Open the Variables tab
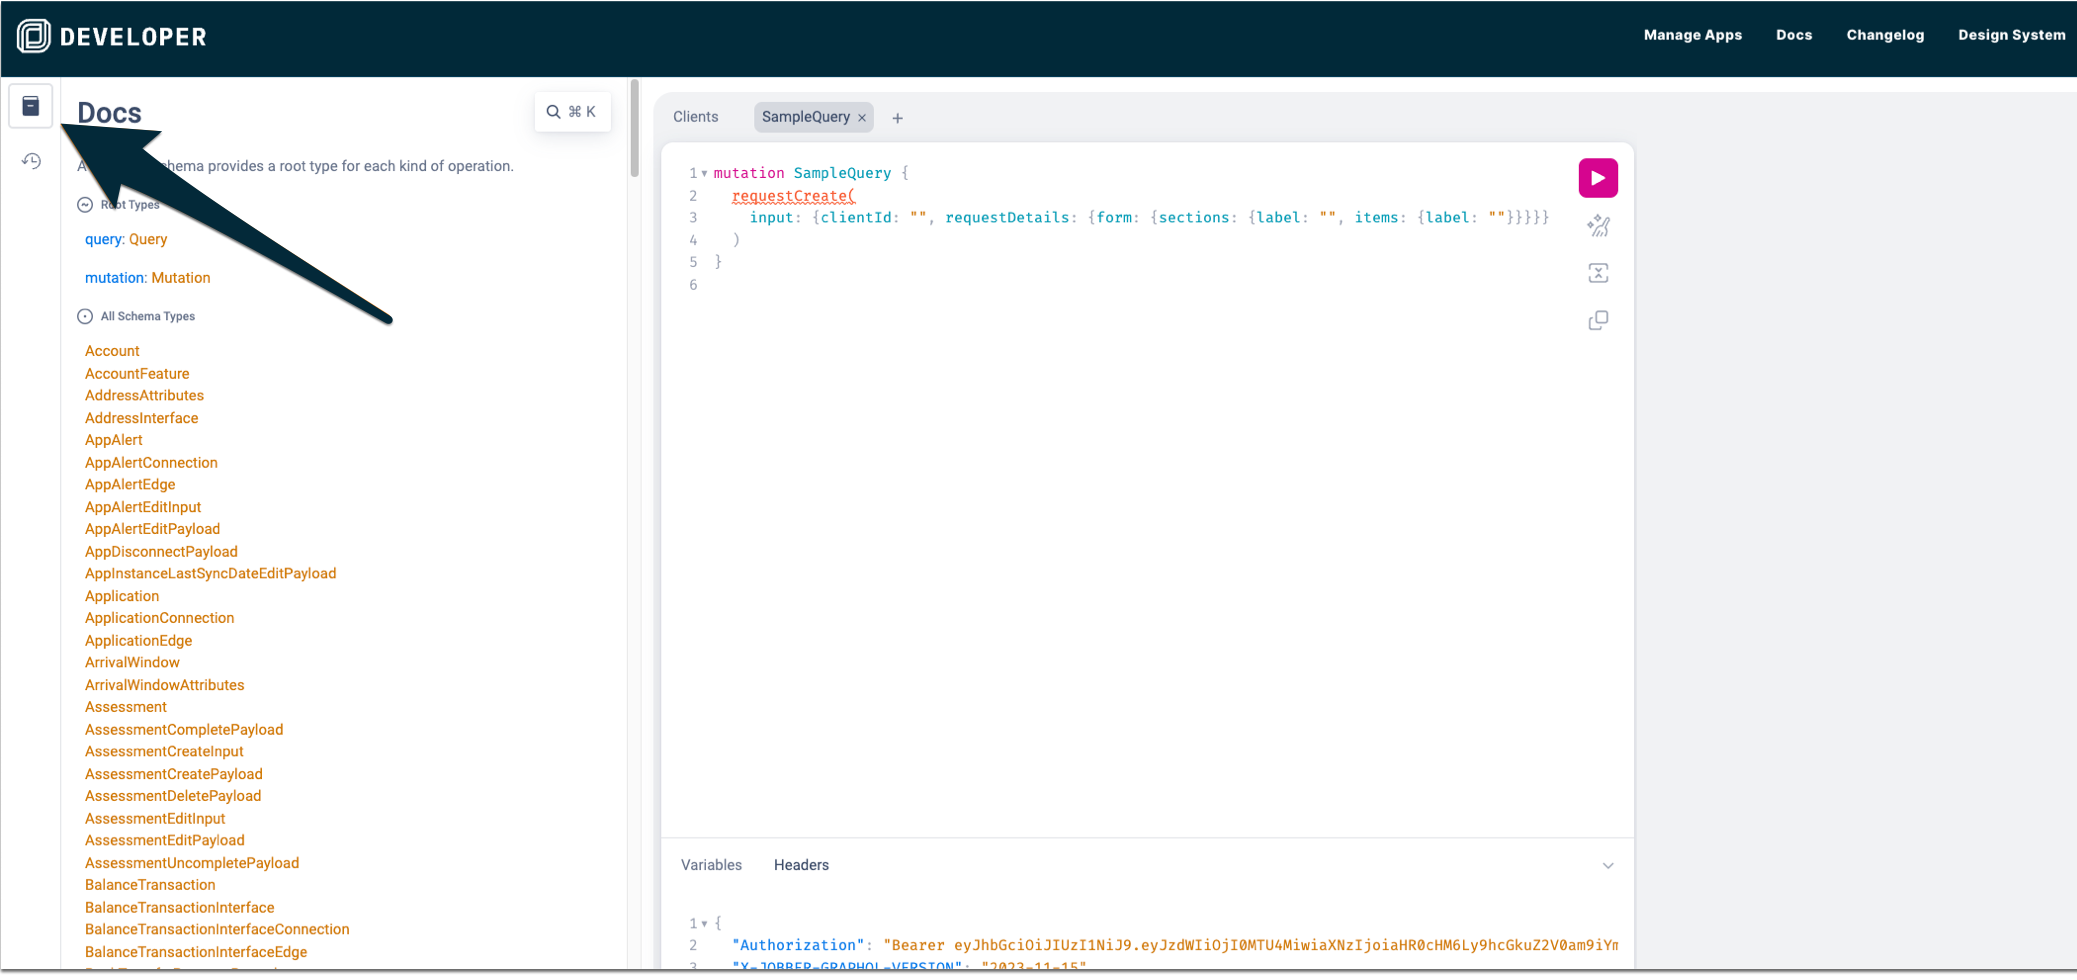Image resolution: width=2077 pixels, height=980 pixels. click(711, 865)
